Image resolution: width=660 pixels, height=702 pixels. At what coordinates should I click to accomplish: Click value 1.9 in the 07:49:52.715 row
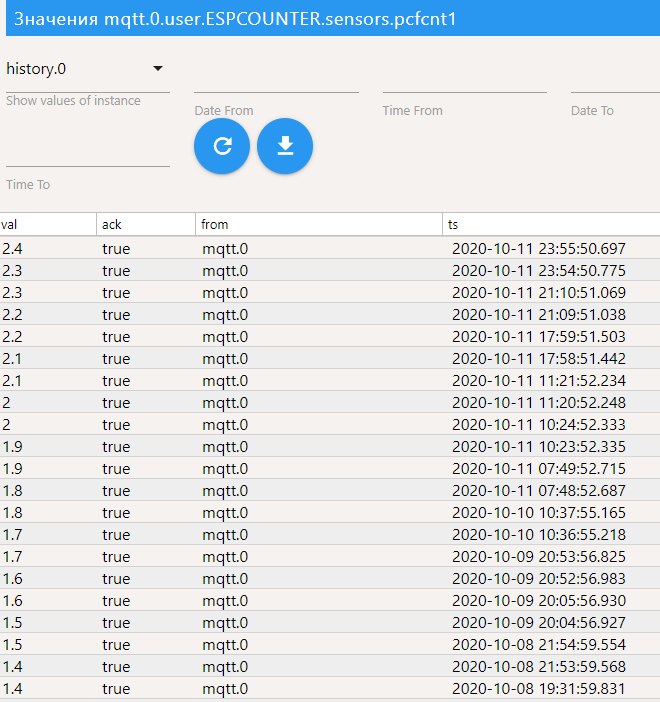12,468
